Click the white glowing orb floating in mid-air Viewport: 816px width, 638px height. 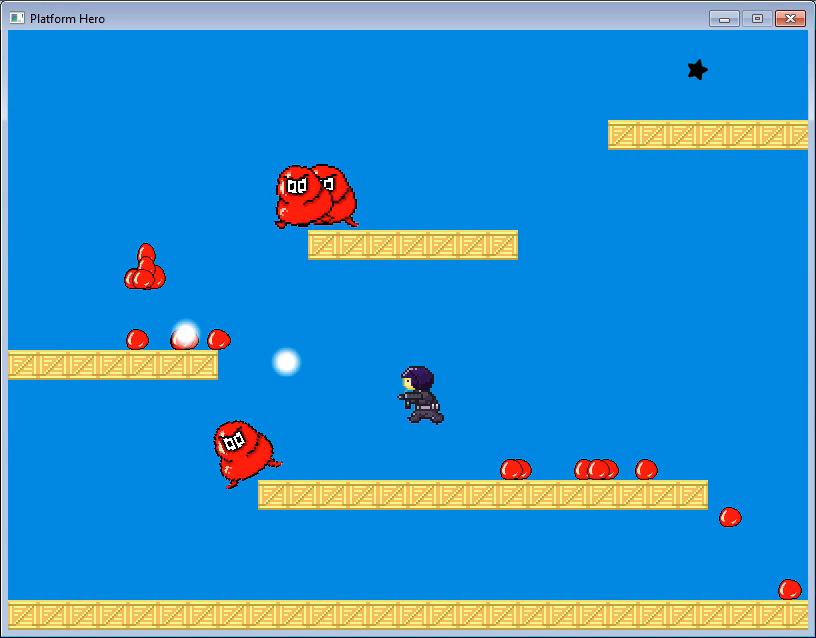pyautogui.click(x=286, y=362)
